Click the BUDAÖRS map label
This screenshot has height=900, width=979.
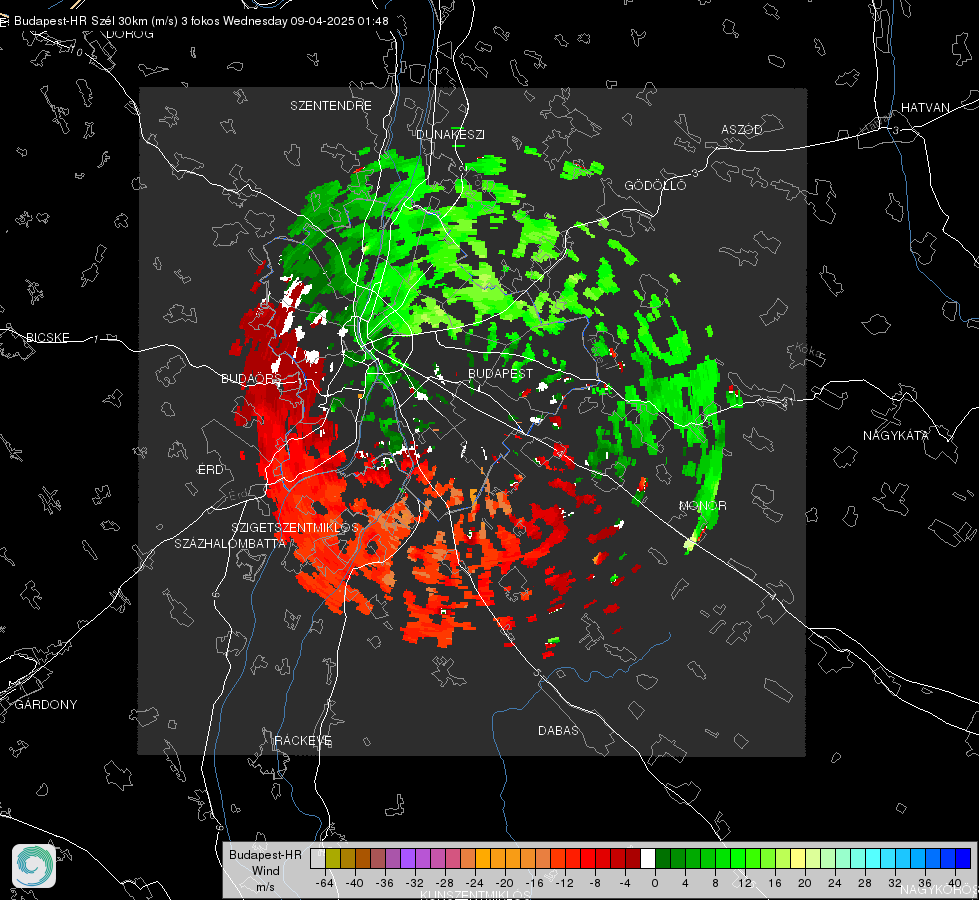pyautogui.click(x=252, y=378)
